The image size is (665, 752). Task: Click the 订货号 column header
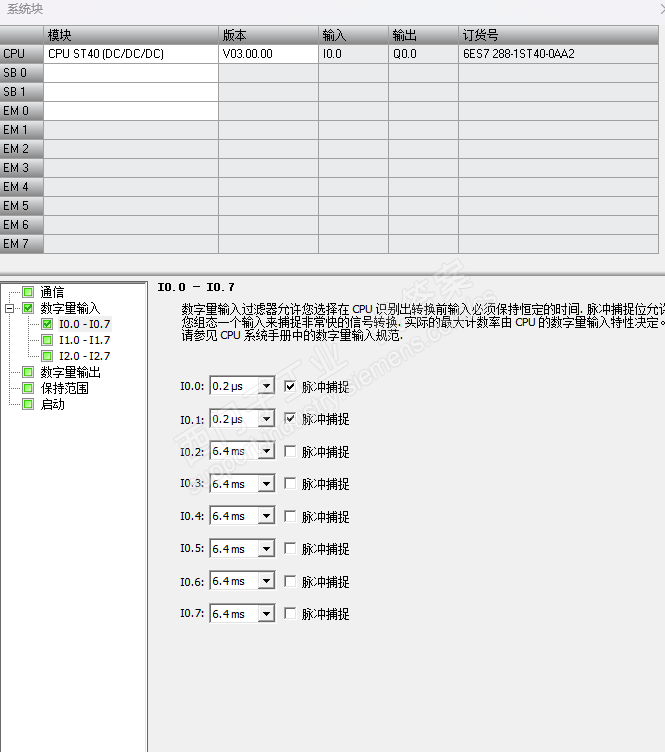point(558,35)
